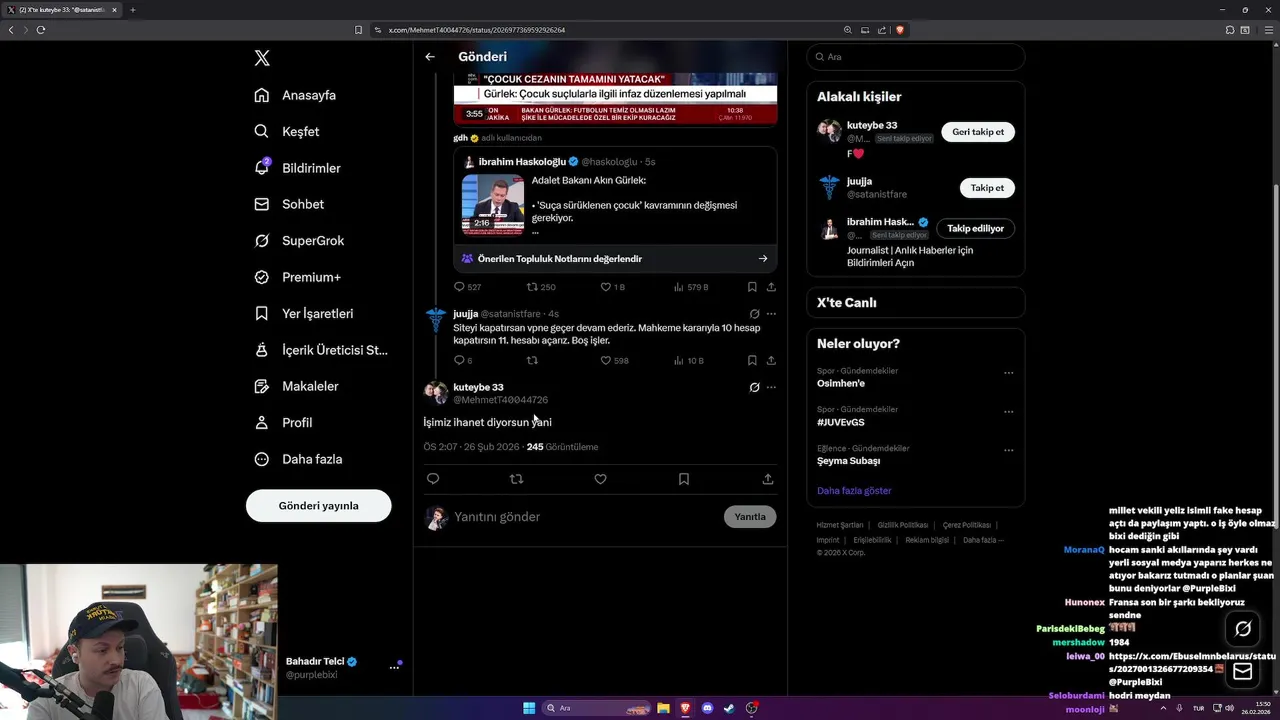Viewport: 1280px width, 720px height.
Task: Reply icon on juujja's comment
Action: pos(460,360)
